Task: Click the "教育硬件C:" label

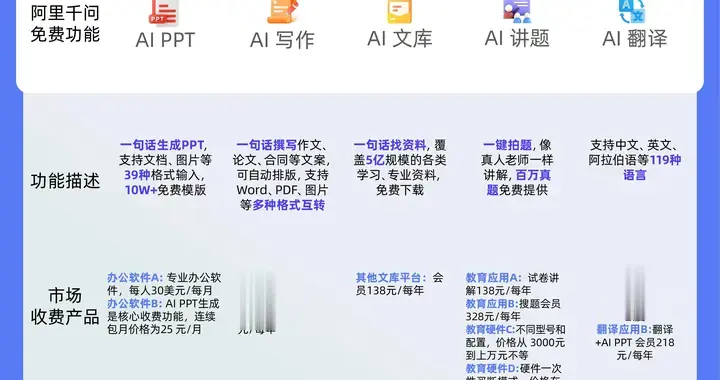Action: click(x=491, y=330)
